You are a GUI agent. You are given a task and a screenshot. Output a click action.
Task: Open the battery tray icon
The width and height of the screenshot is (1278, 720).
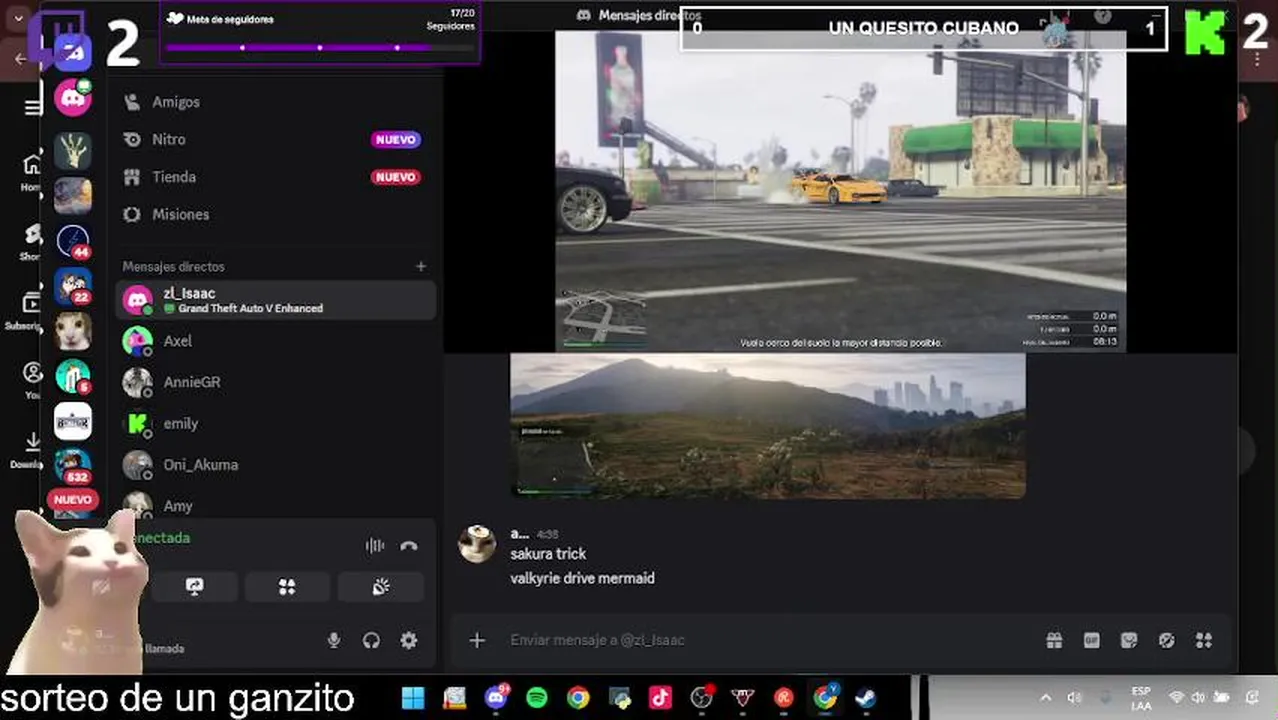coord(1221,697)
